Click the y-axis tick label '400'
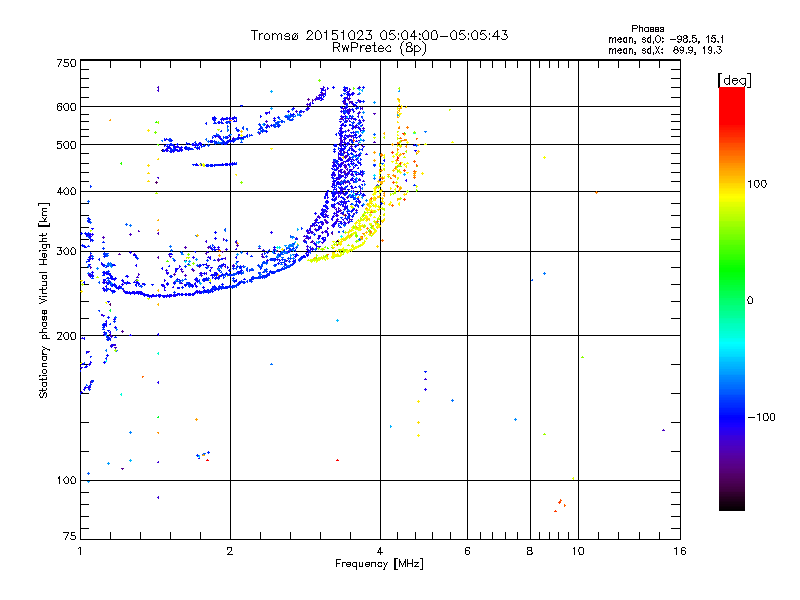The width and height of the screenshot is (800, 600). pos(66,191)
